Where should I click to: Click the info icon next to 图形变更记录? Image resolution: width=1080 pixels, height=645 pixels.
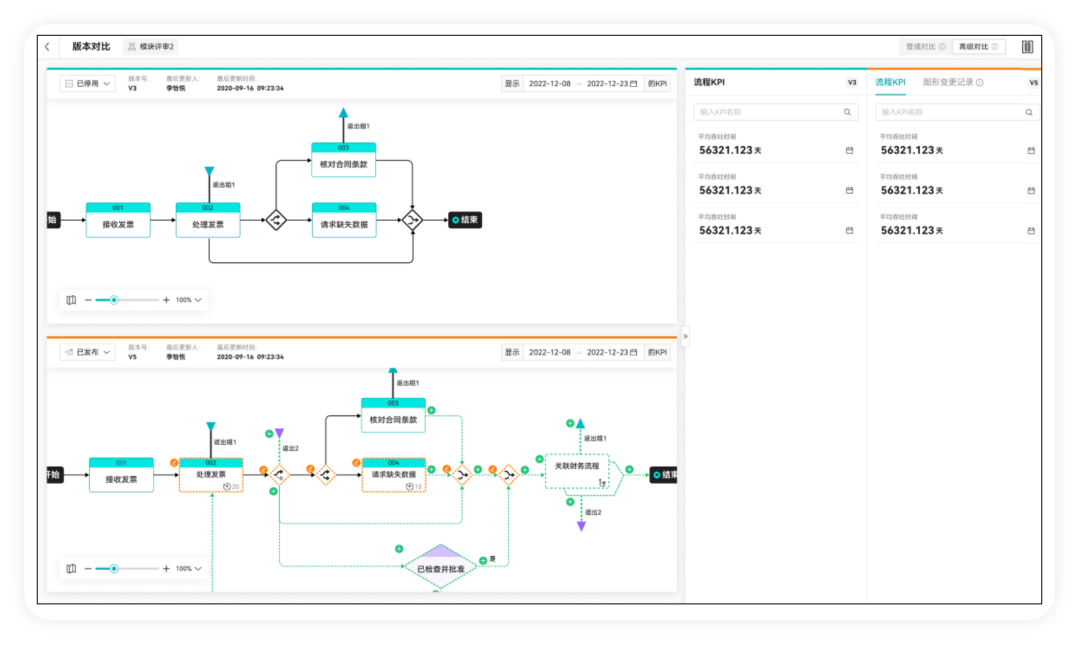click(979, 83)
